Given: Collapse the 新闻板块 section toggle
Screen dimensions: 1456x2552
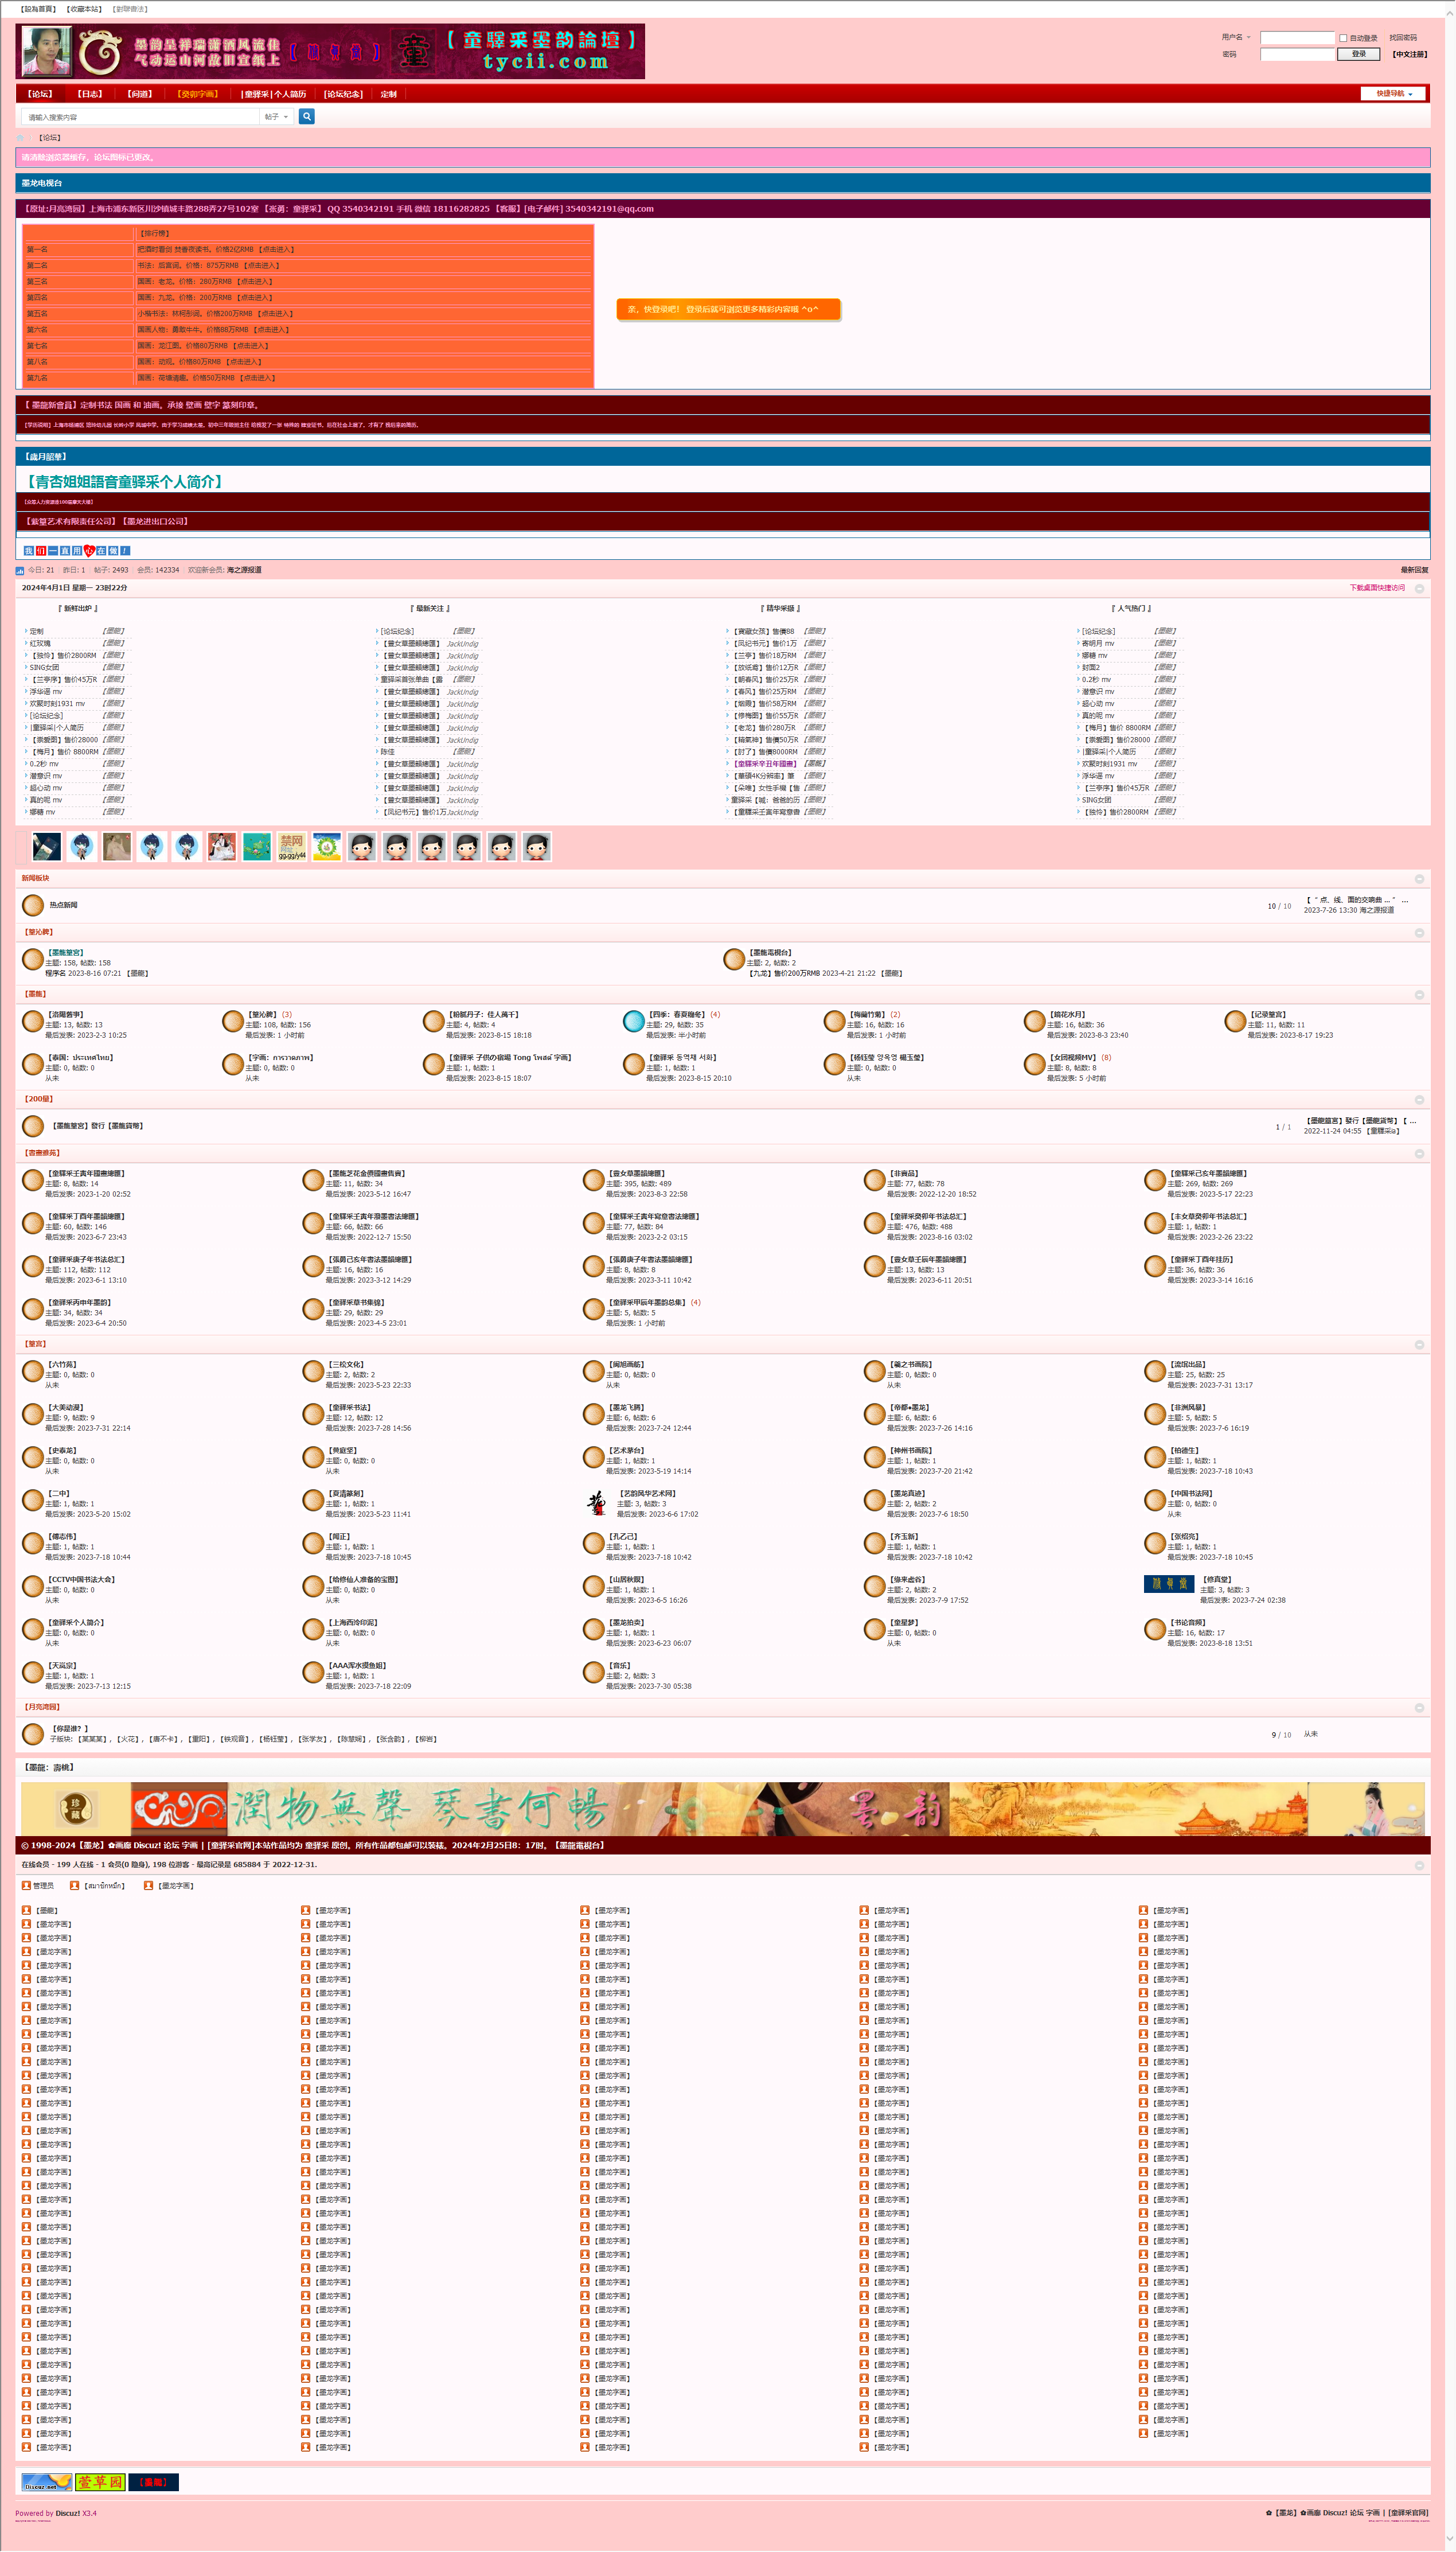Looking at the screenshot, I should coord(1418,879).
